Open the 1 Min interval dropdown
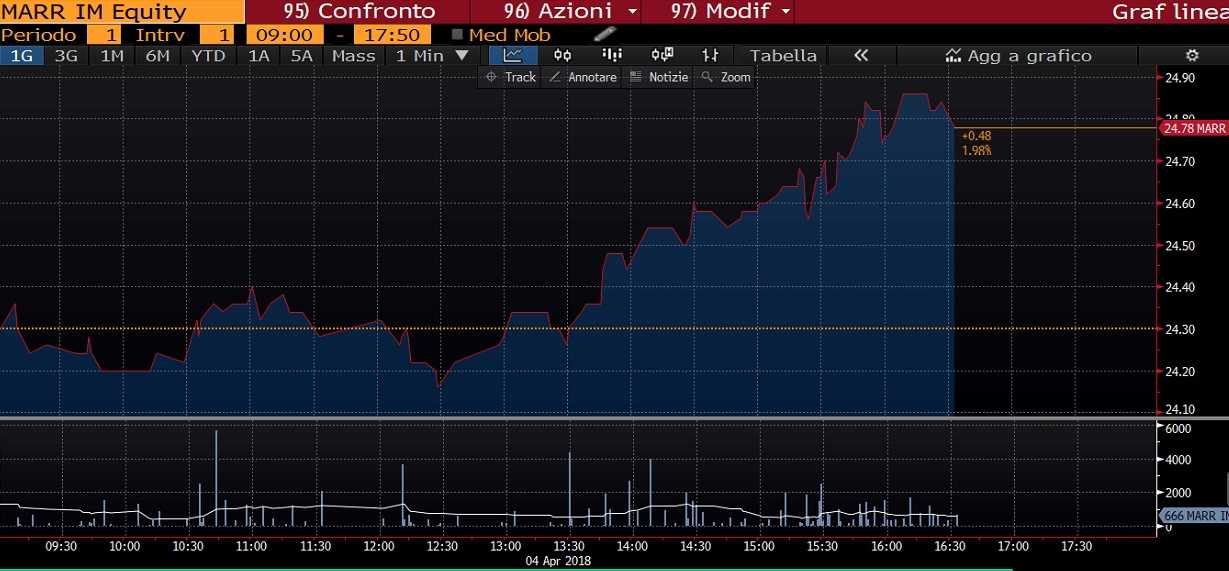Image resolution: width=1229 pixels, height=571 pixels. tap(431, 56)
